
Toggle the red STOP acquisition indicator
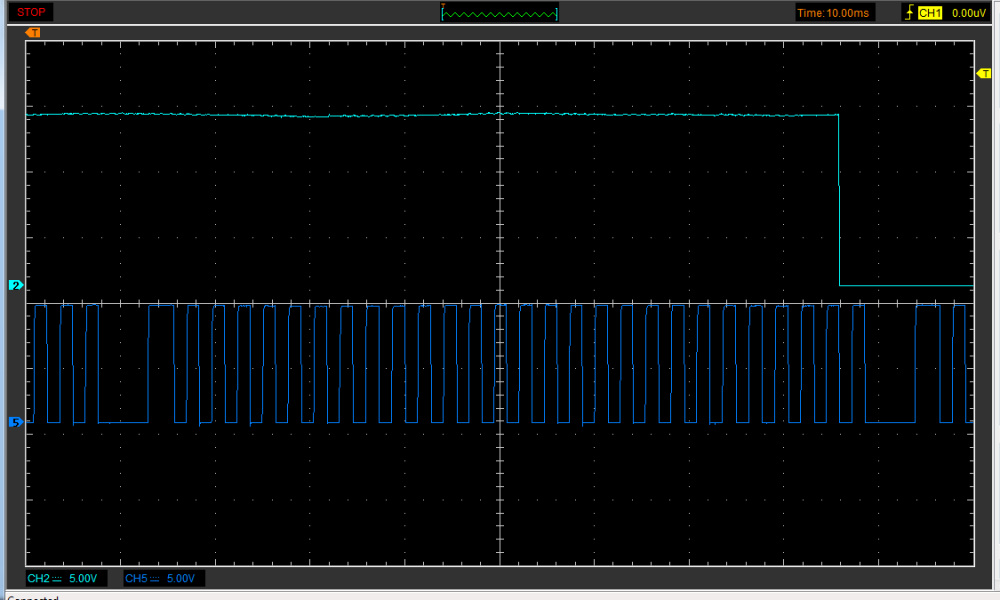coord(30,13)
